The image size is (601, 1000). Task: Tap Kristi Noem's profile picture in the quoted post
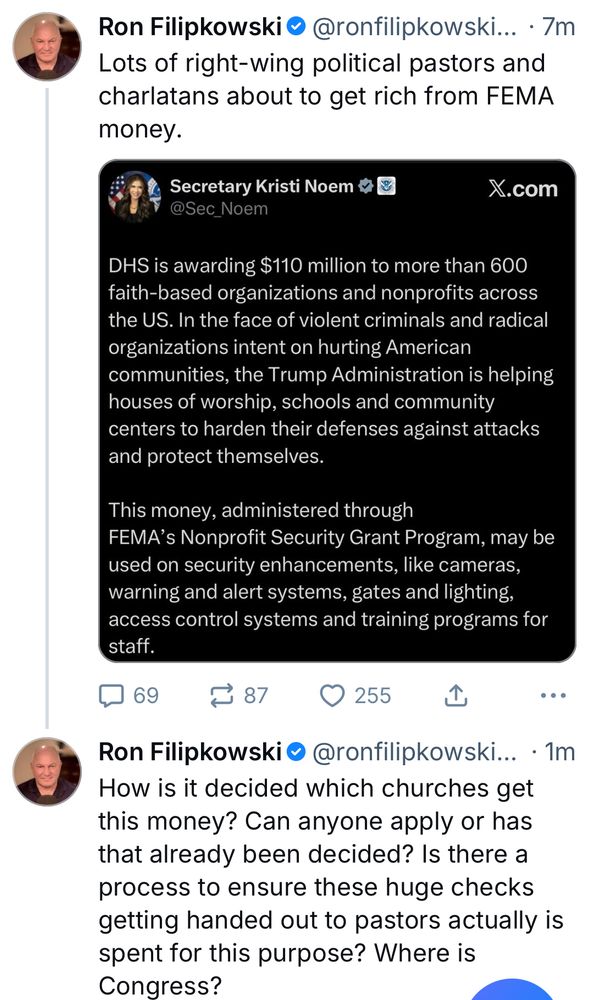pos(135,196)
